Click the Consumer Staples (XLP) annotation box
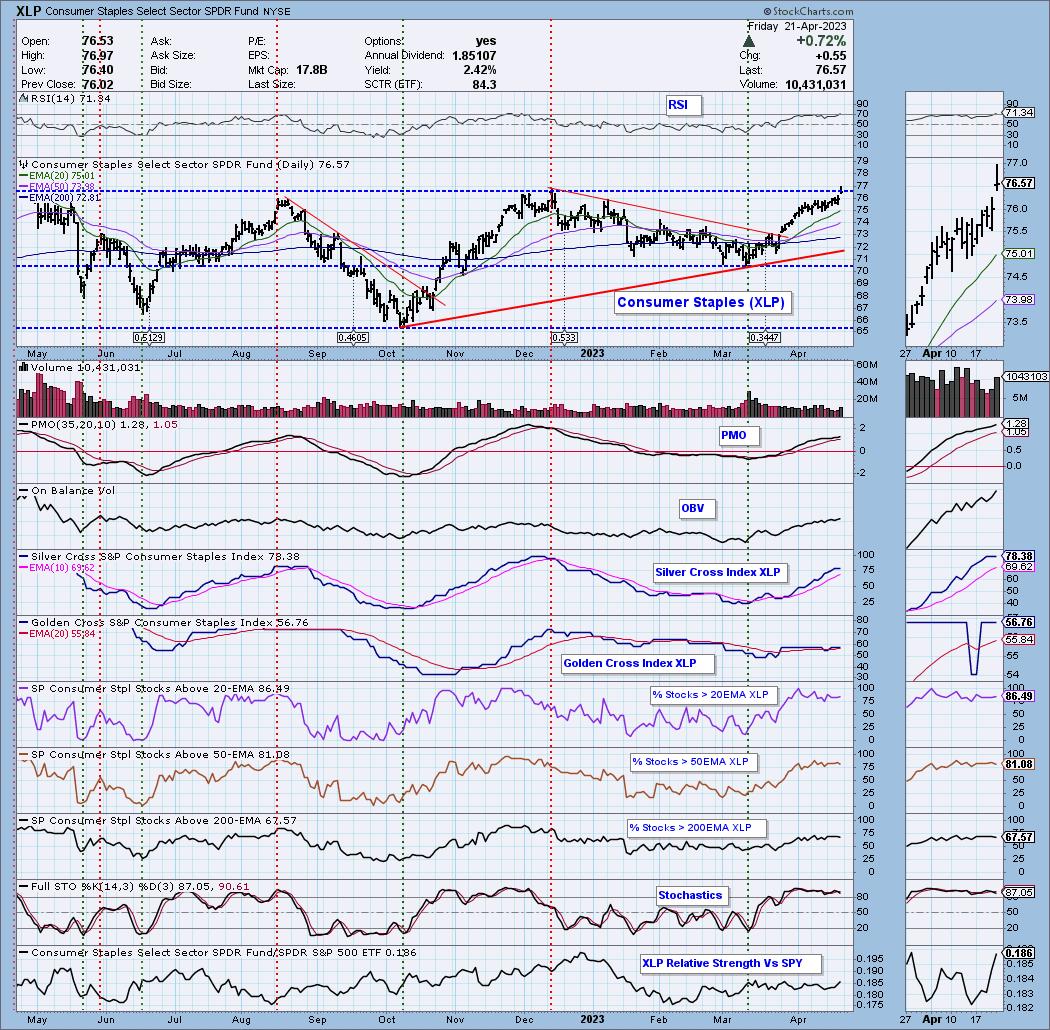Screen dimensions: 1050x1030 700,302
